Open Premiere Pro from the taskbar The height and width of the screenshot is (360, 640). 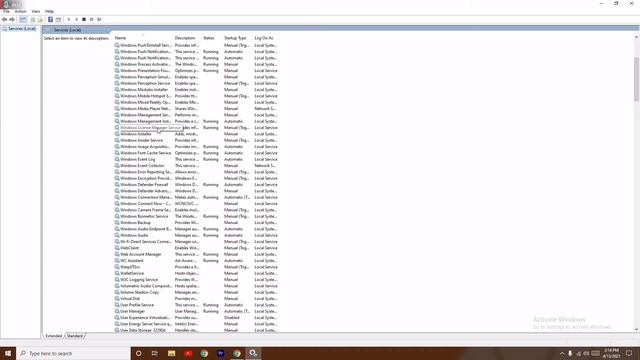220,353
